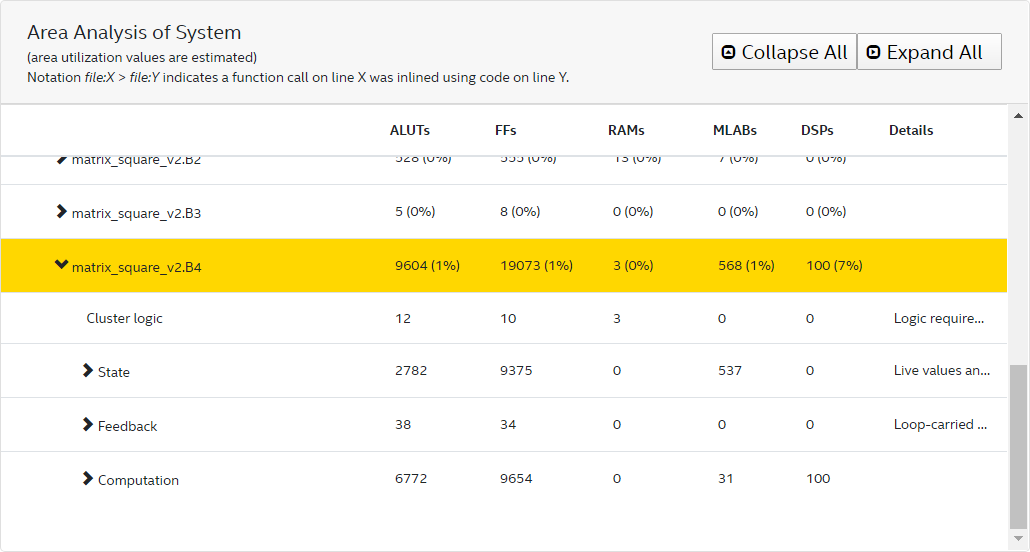The image size is (1030, 552).
Task: Click the vertical scrollbar thumb
Action: [x=1018, y=445]
